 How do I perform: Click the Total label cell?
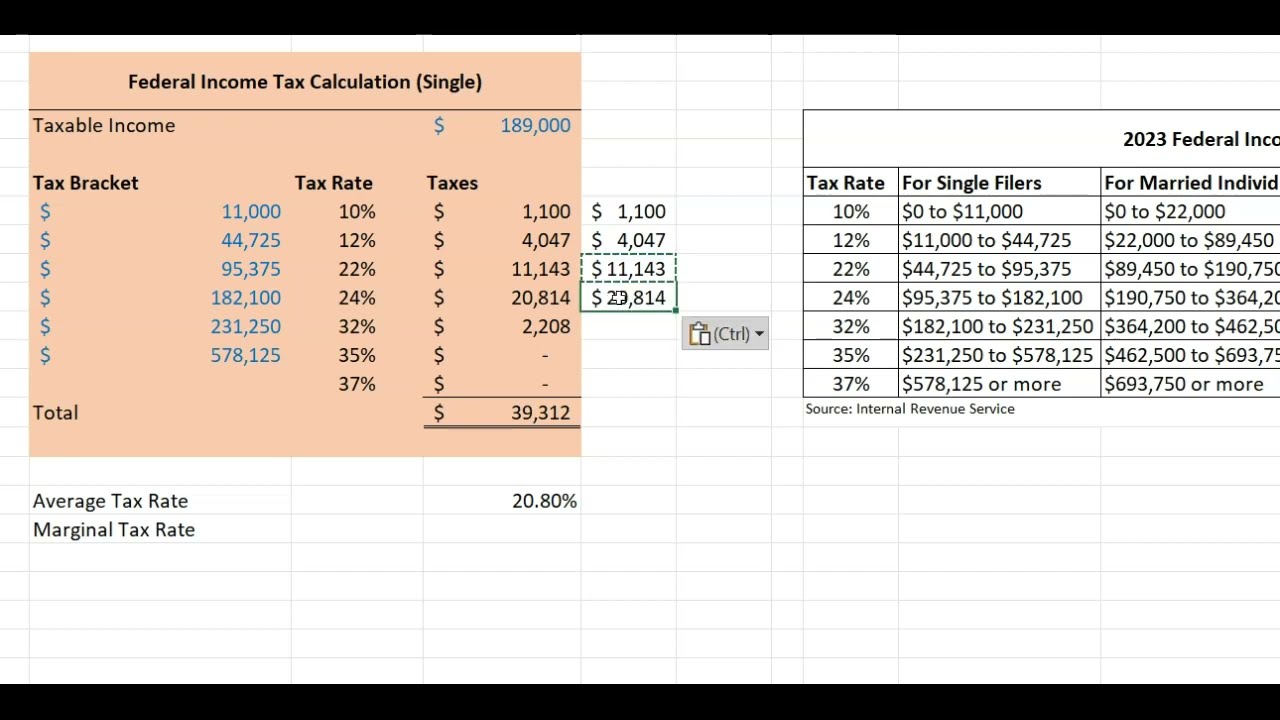pos(160,413)
